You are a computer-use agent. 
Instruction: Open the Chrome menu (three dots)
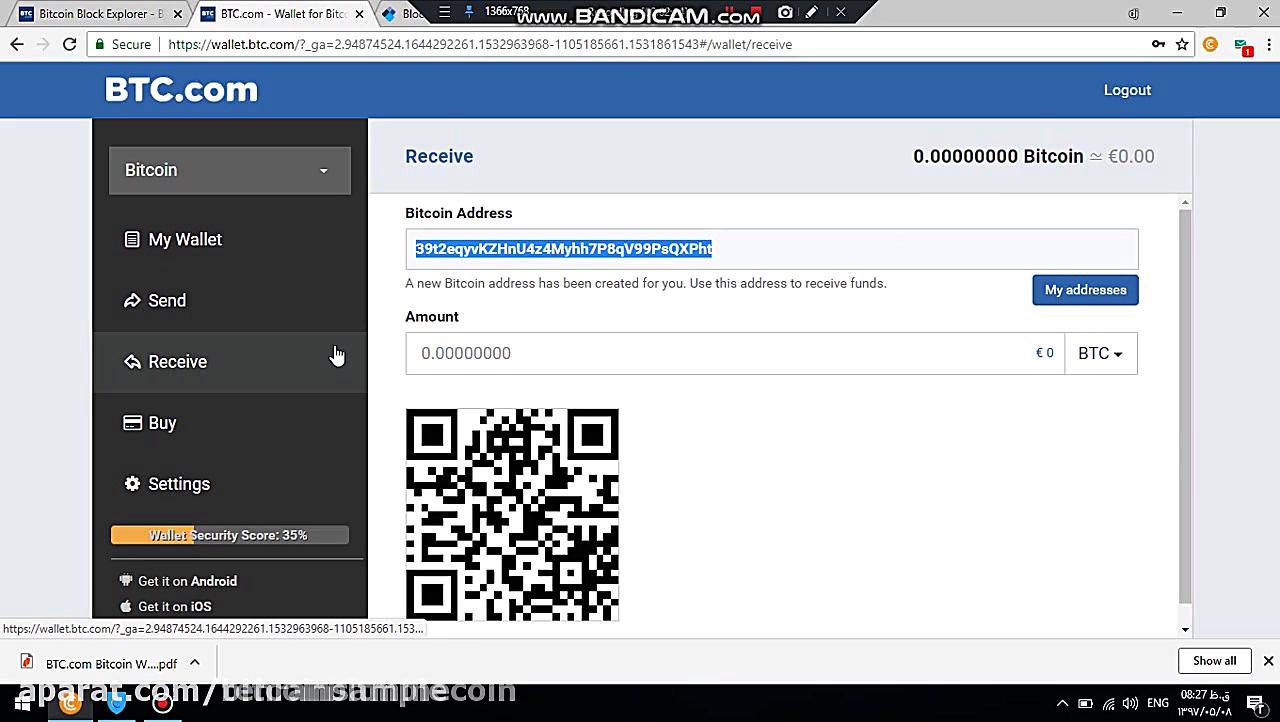pyautogui.click(x=1268, y=44)
